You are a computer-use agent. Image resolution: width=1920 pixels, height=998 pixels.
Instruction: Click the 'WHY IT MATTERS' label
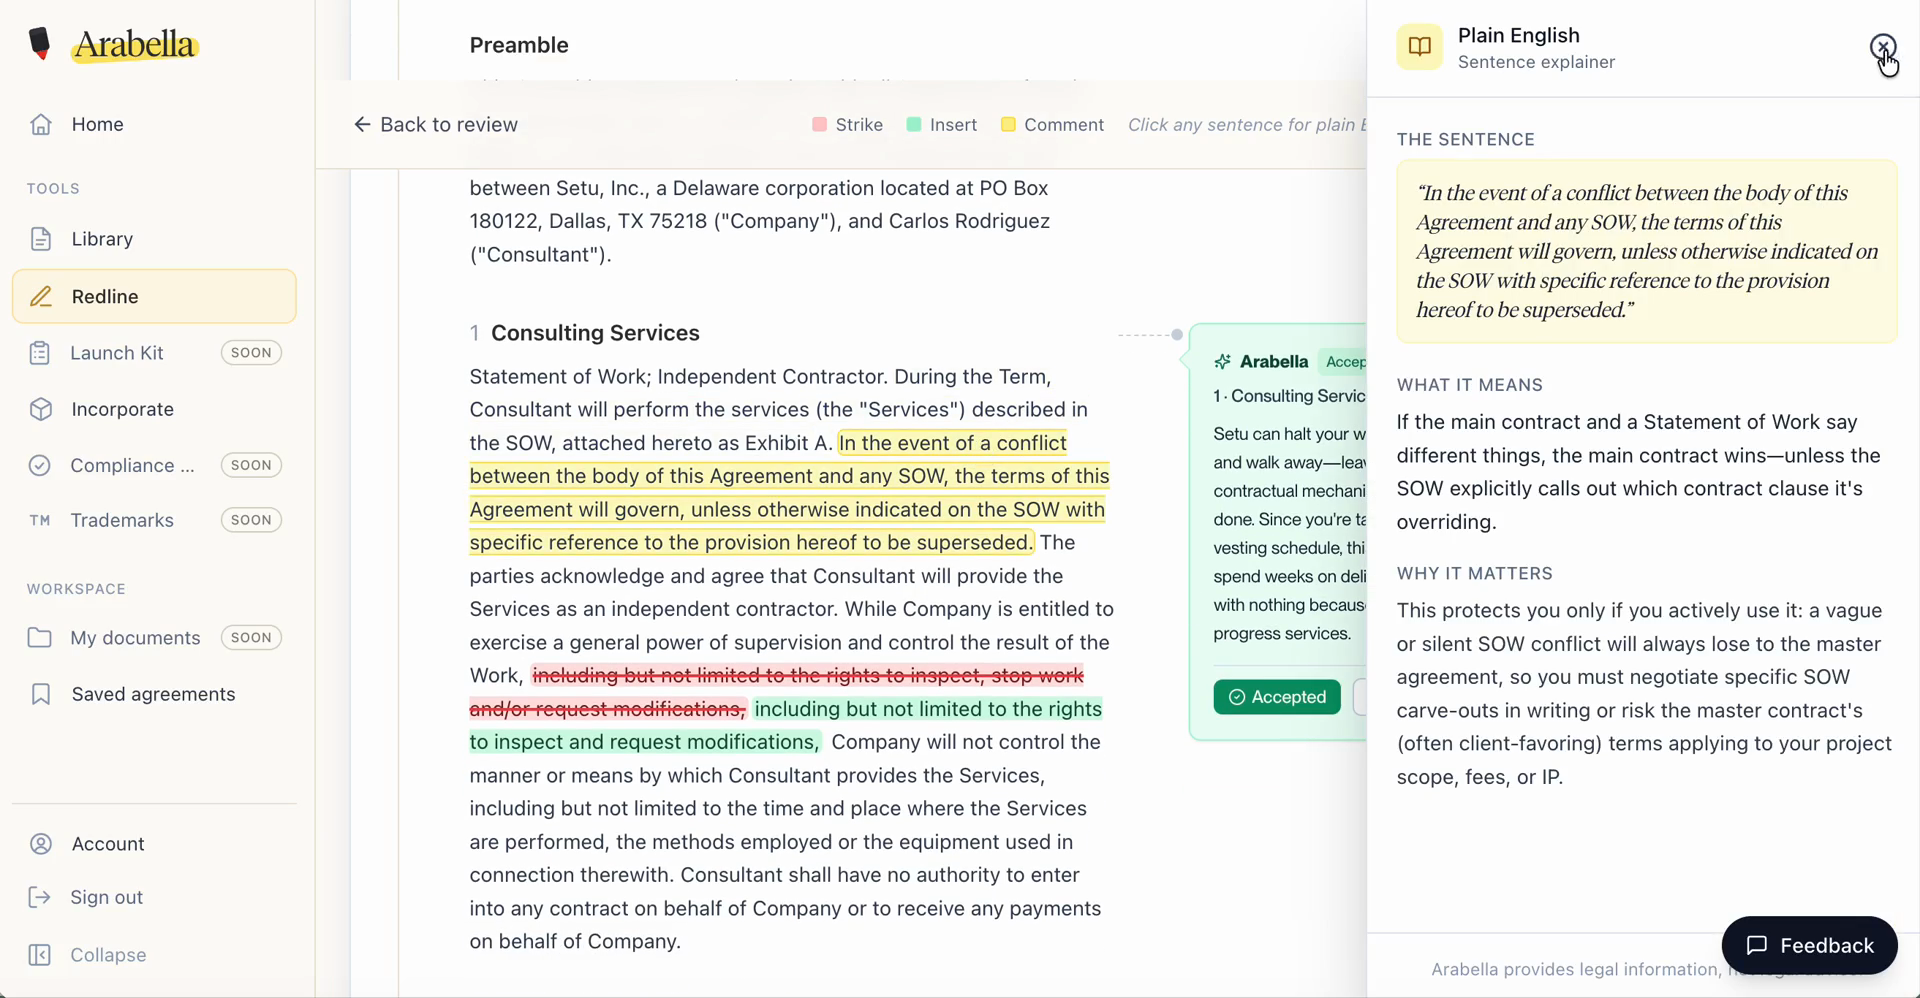[1474, 574]
